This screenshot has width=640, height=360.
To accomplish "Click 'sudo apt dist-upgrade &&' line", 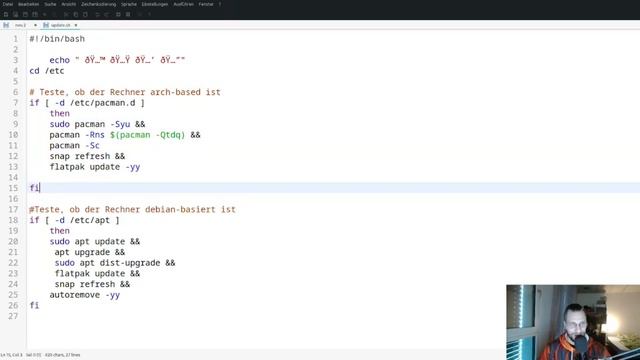I will 115,263.
